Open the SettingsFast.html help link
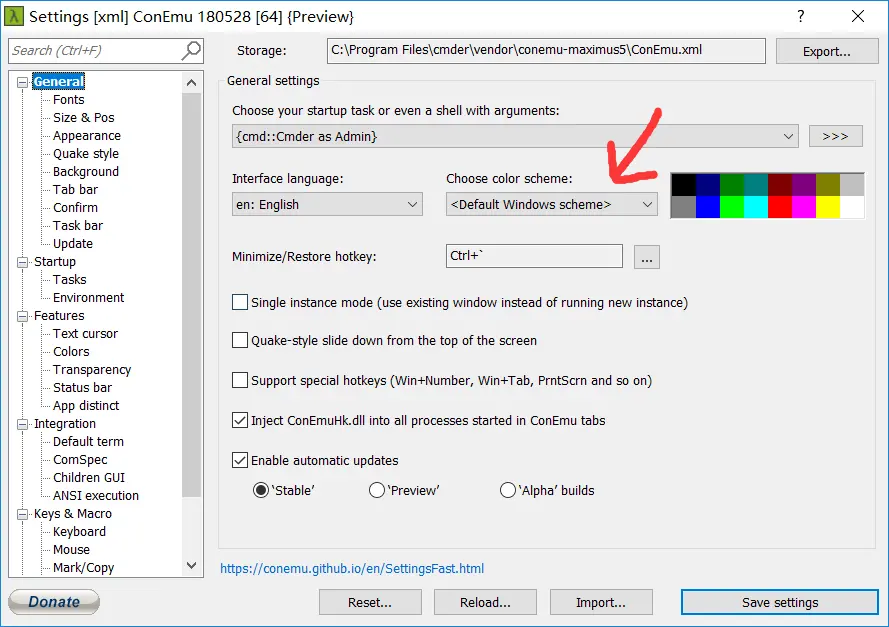The height and width of the screenshot is (627, 889). (x=352, y=569)
